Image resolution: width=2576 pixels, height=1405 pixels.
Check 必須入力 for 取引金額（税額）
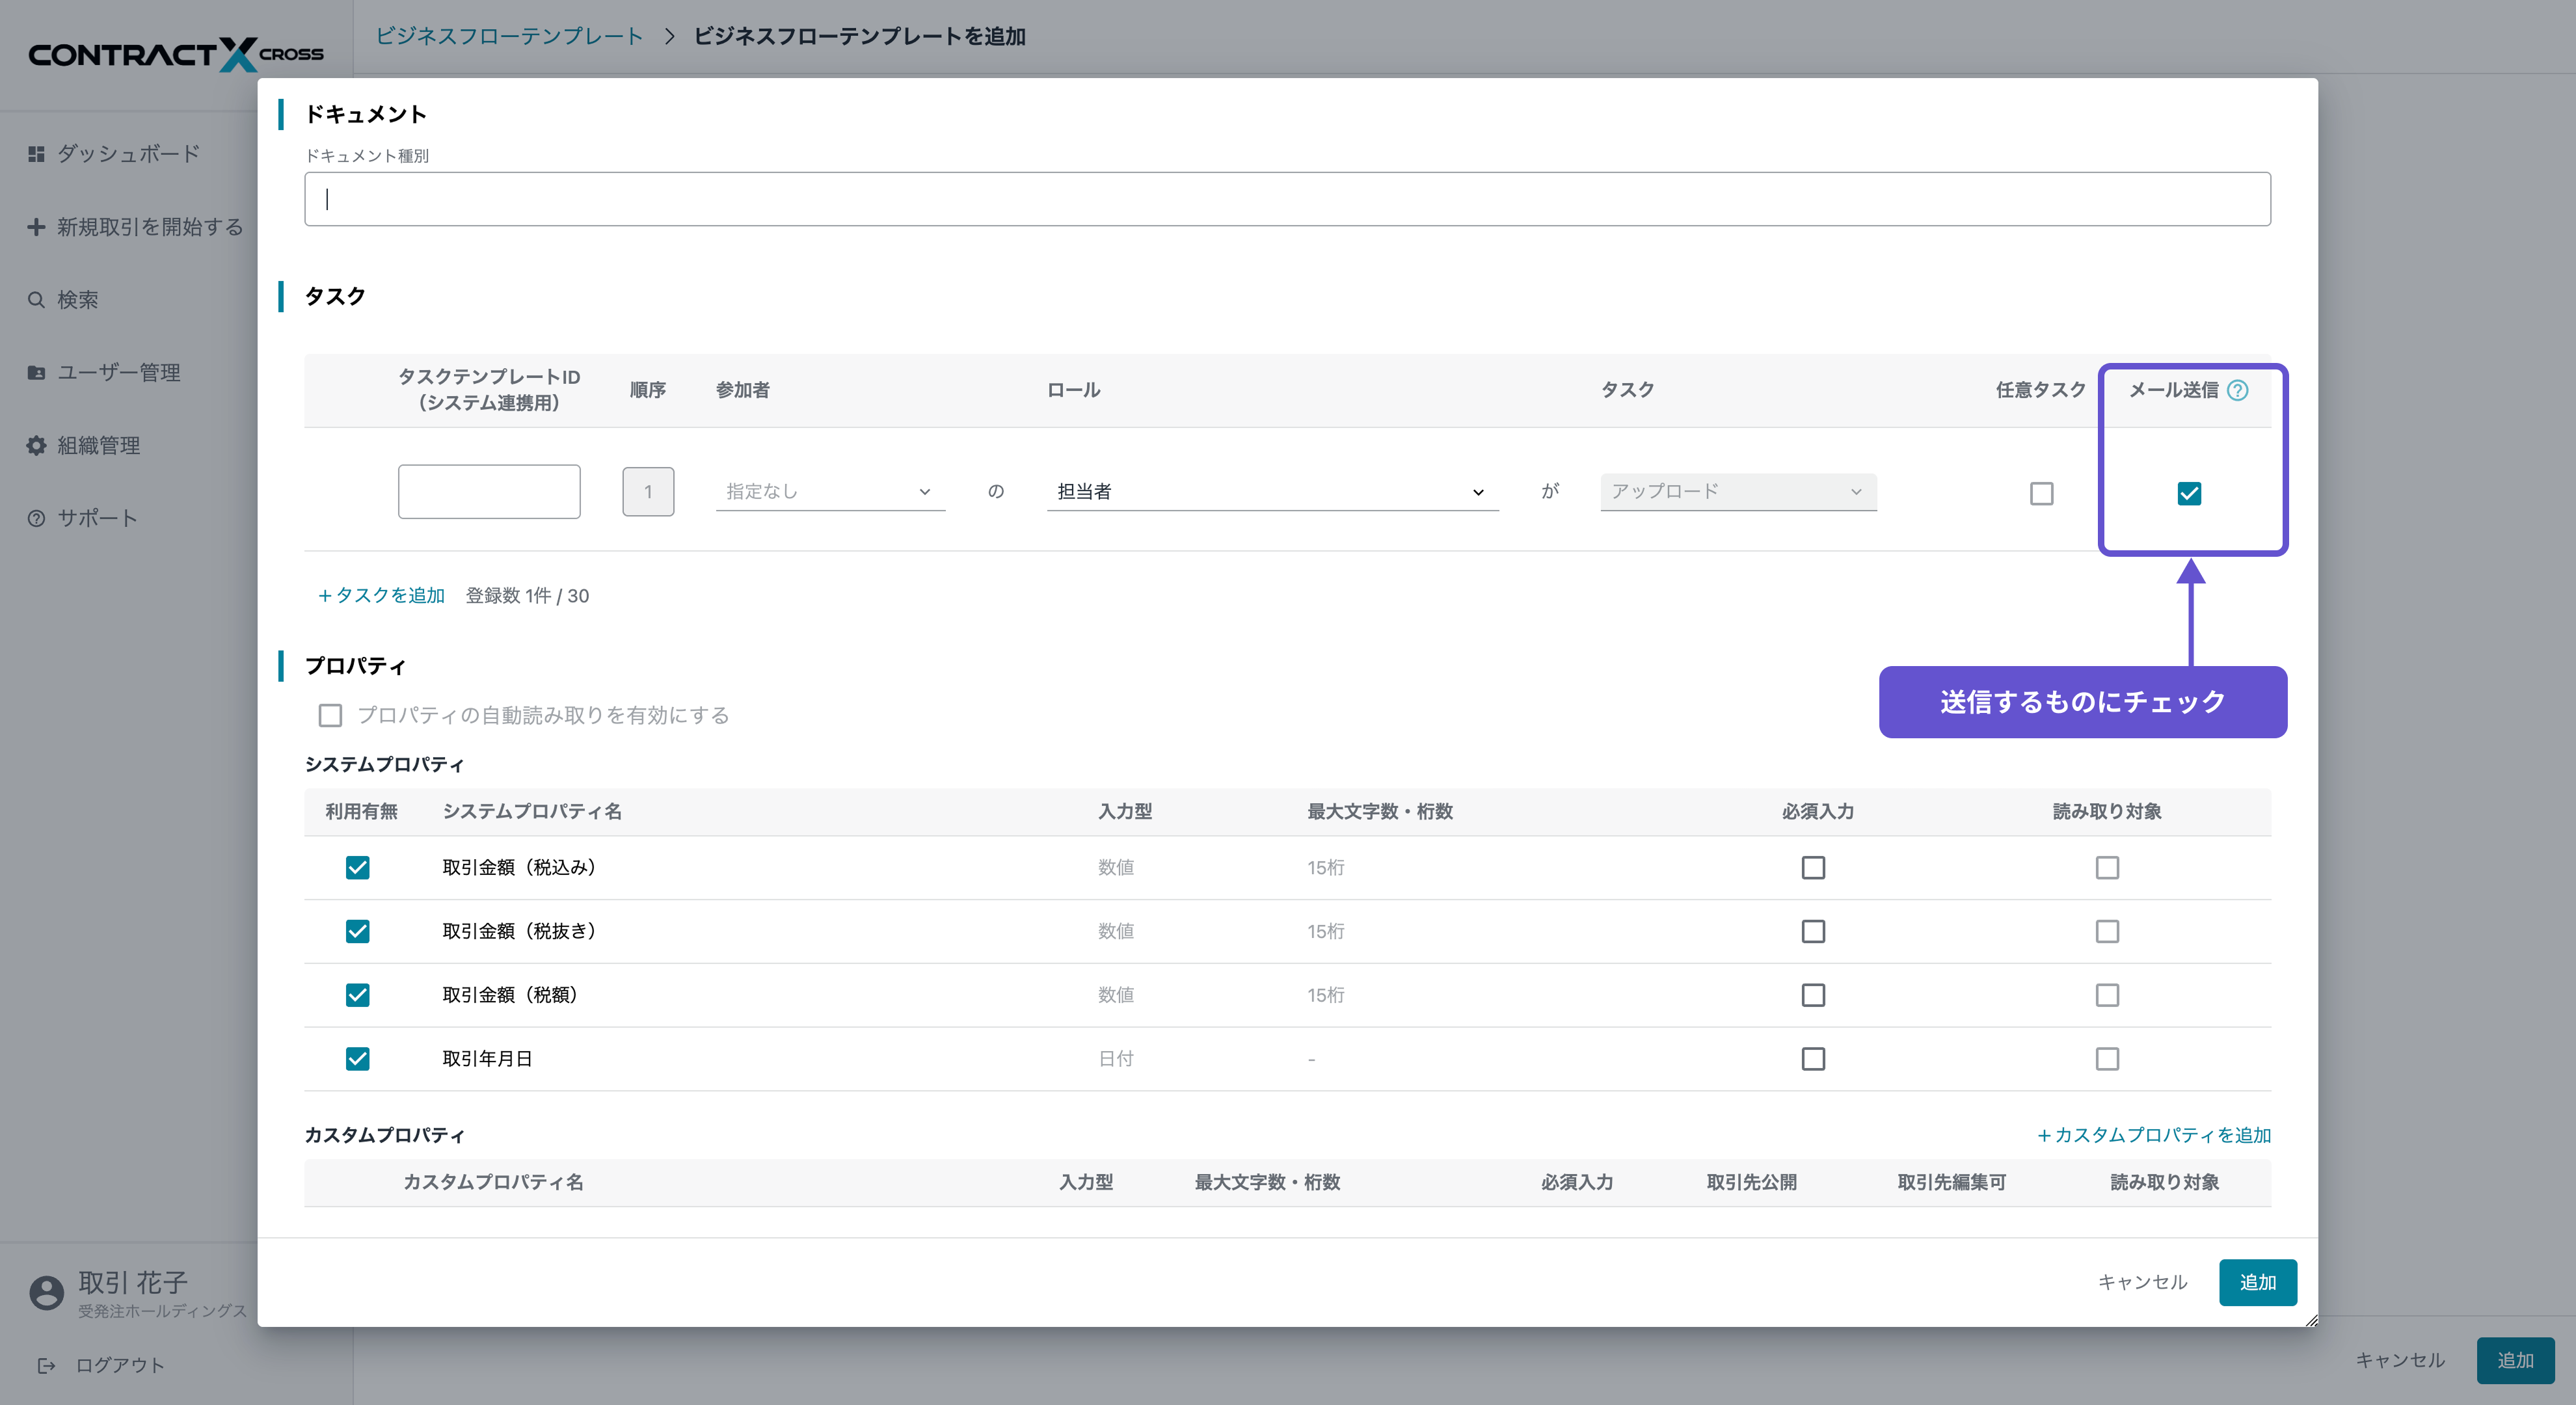click(x=1813, y=996)
